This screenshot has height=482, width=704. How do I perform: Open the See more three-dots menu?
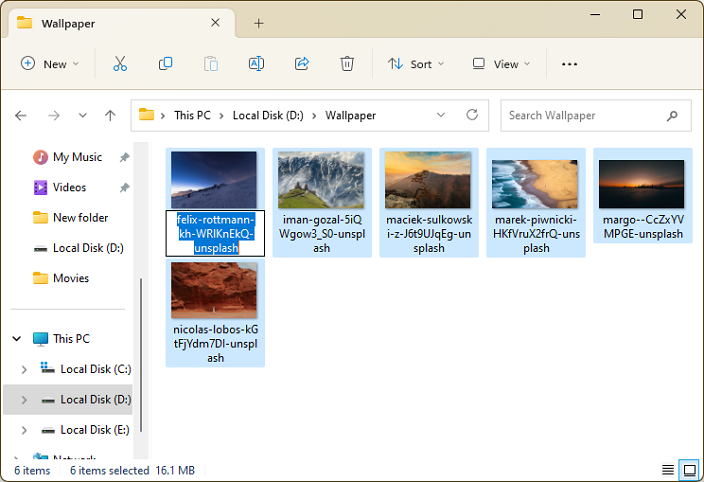569,64
